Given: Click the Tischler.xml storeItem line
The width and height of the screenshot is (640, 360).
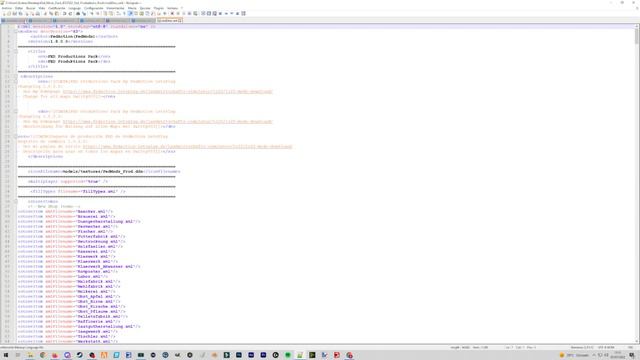Looking at the screenshot, I should (x=67, y=336).
